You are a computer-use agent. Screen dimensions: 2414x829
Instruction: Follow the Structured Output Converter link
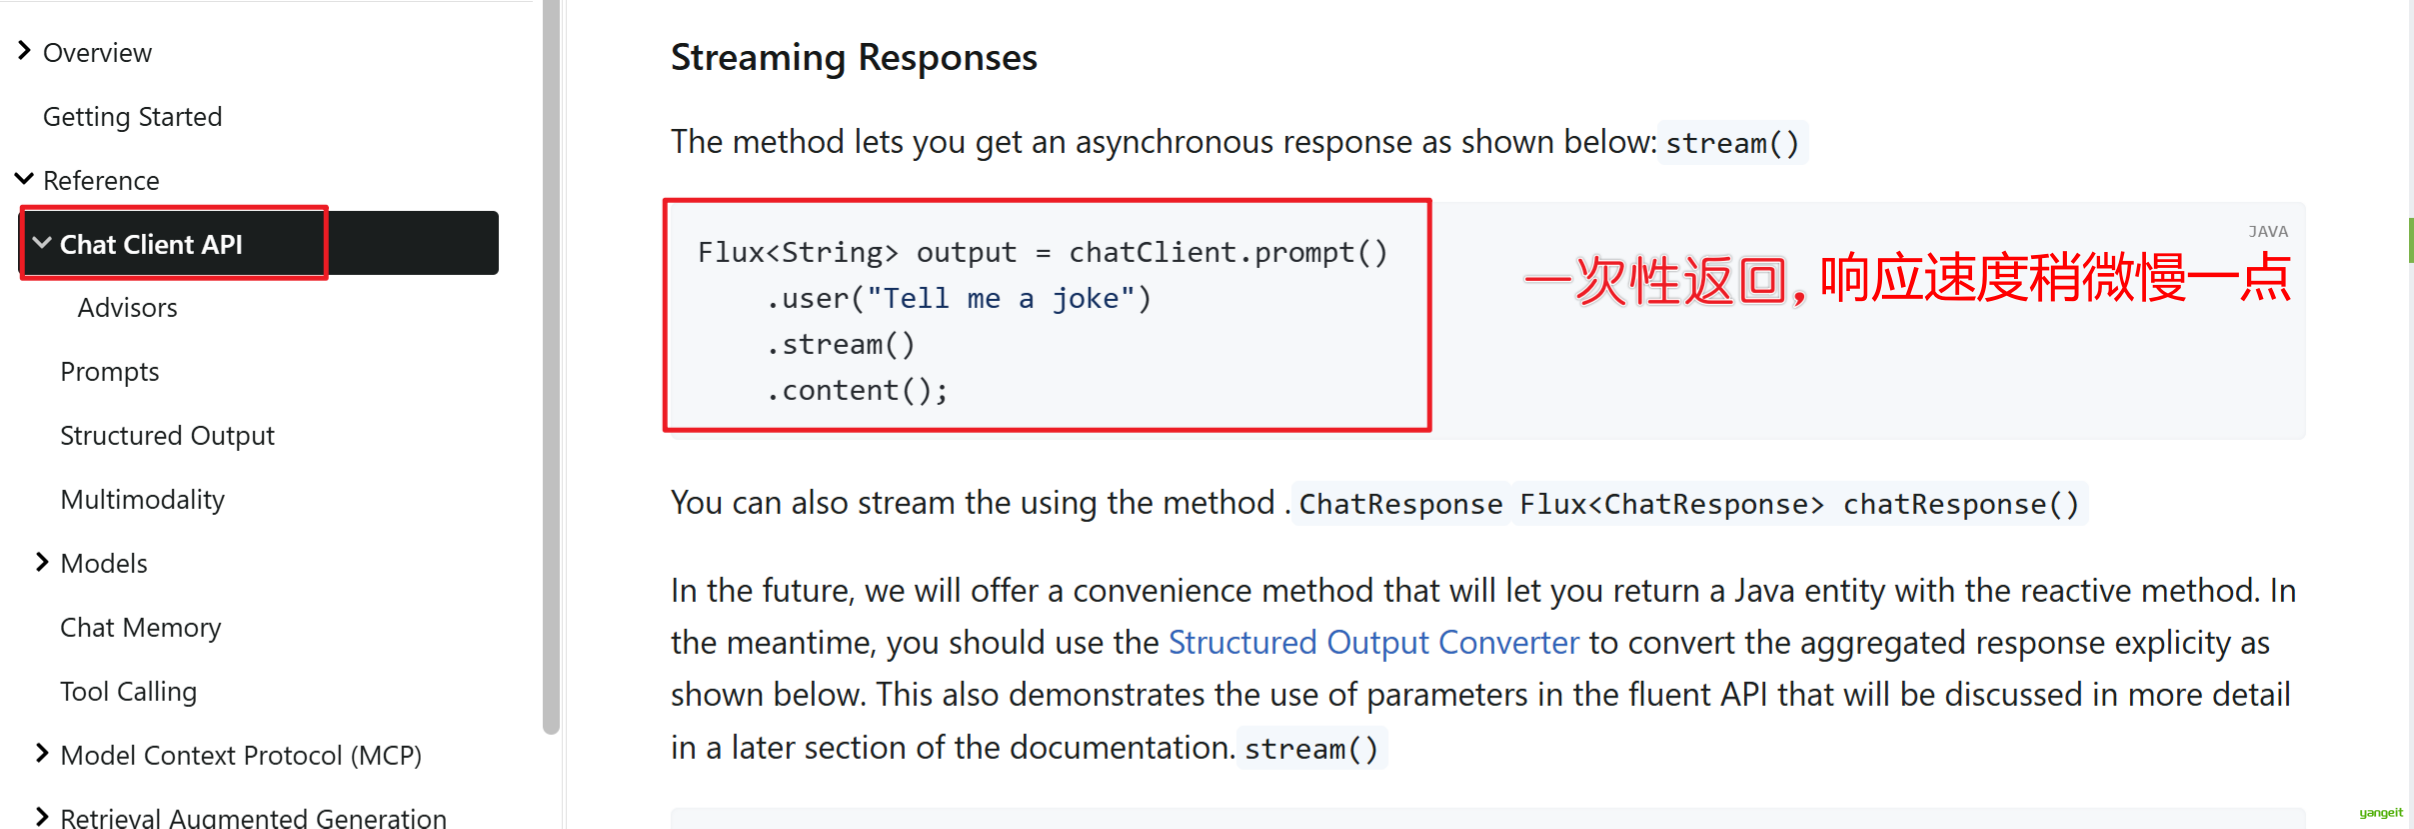click(1373, 642)
